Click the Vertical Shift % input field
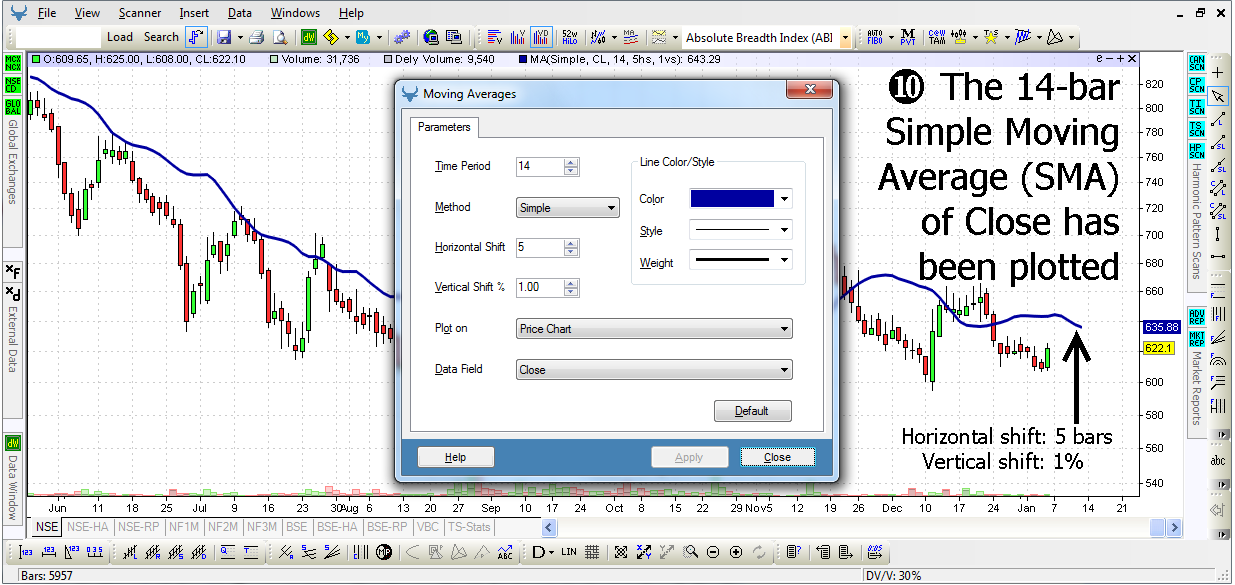This screenshot has width=1235, height=585. (540, 287)
